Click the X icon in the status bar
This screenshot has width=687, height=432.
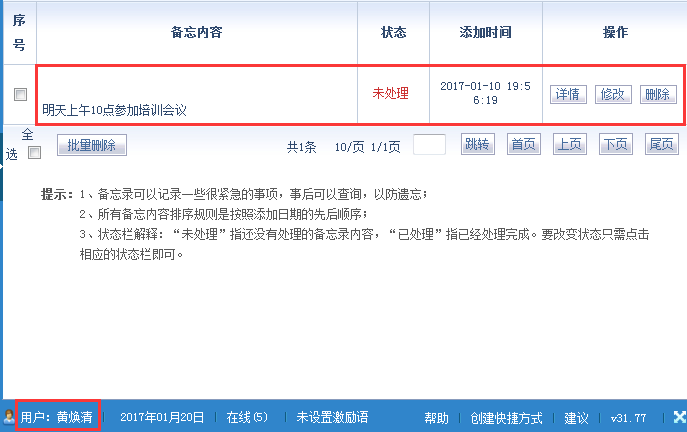click(678, 416)
